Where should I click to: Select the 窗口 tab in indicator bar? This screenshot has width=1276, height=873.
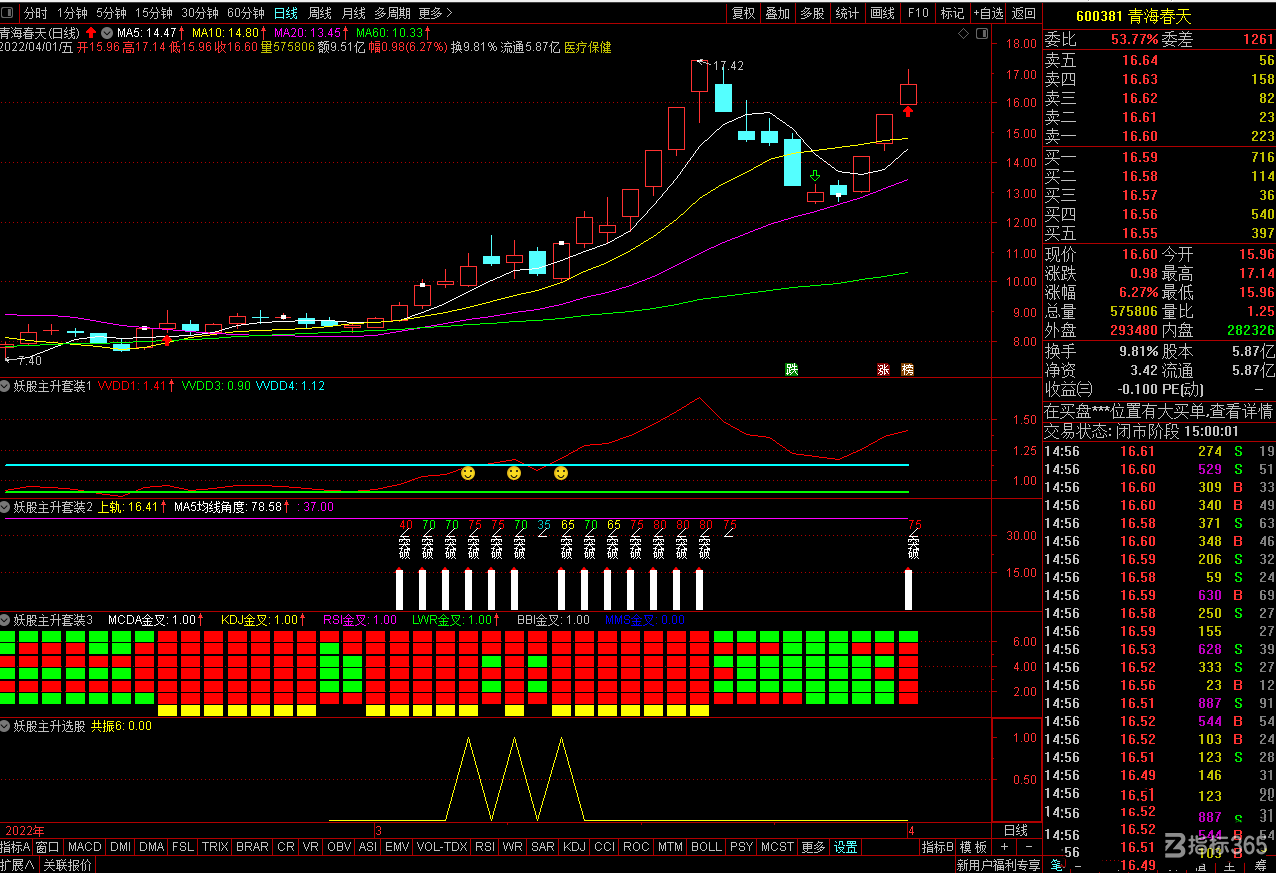[47, 847]
